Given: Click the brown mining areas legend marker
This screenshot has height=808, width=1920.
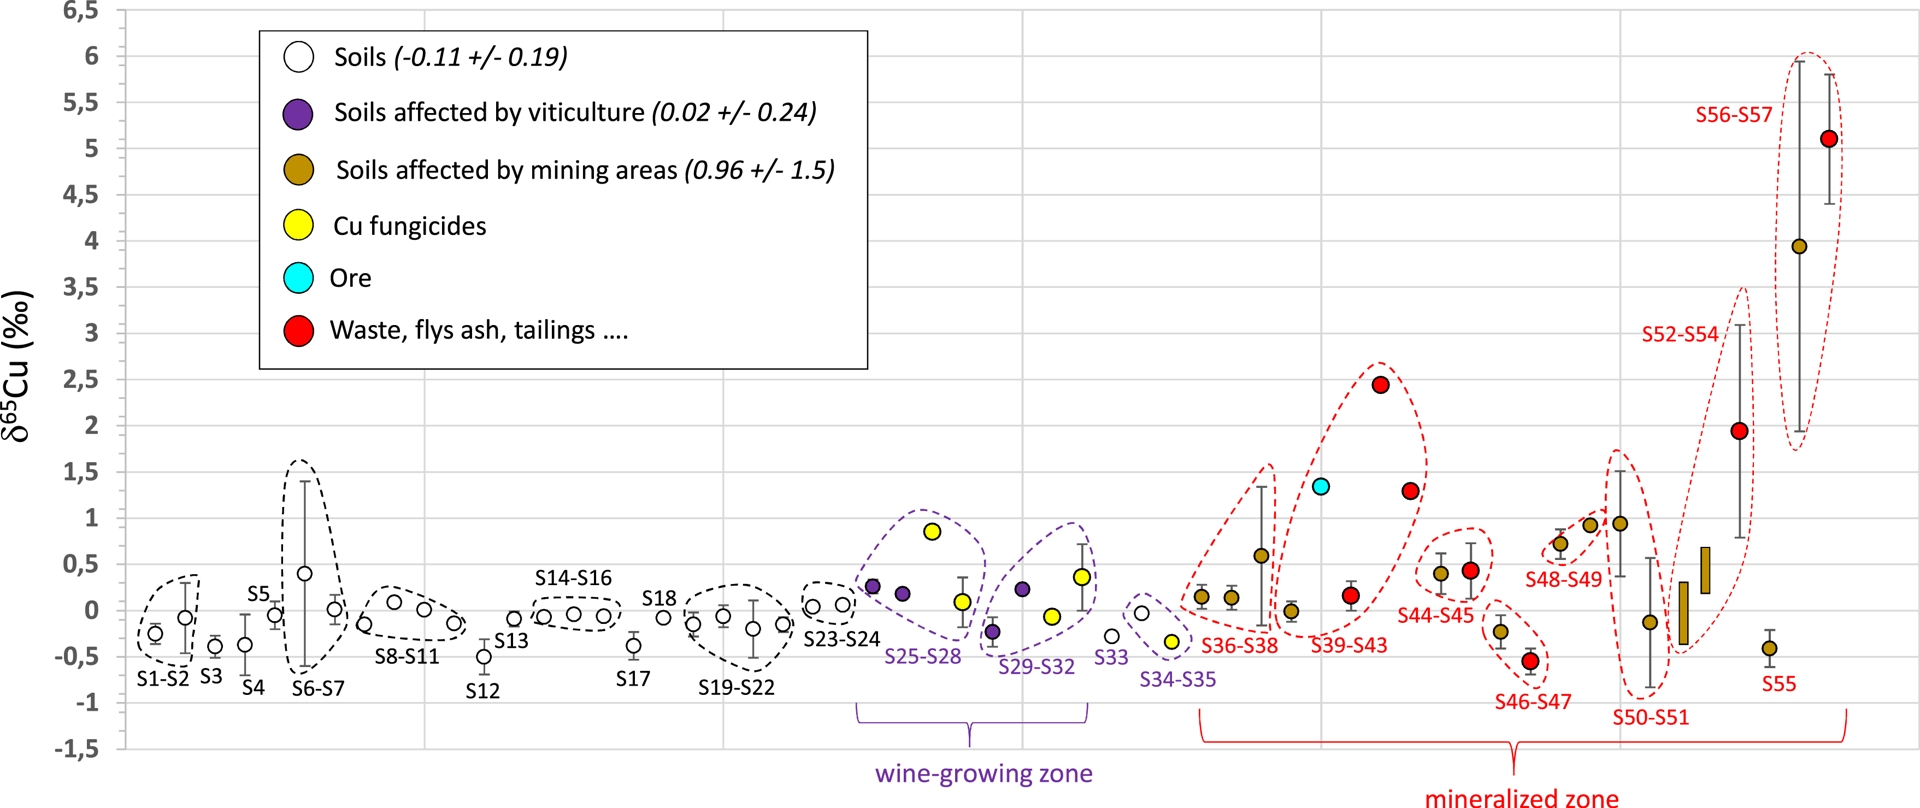Looking at the screenshot, I should [299, 170].
